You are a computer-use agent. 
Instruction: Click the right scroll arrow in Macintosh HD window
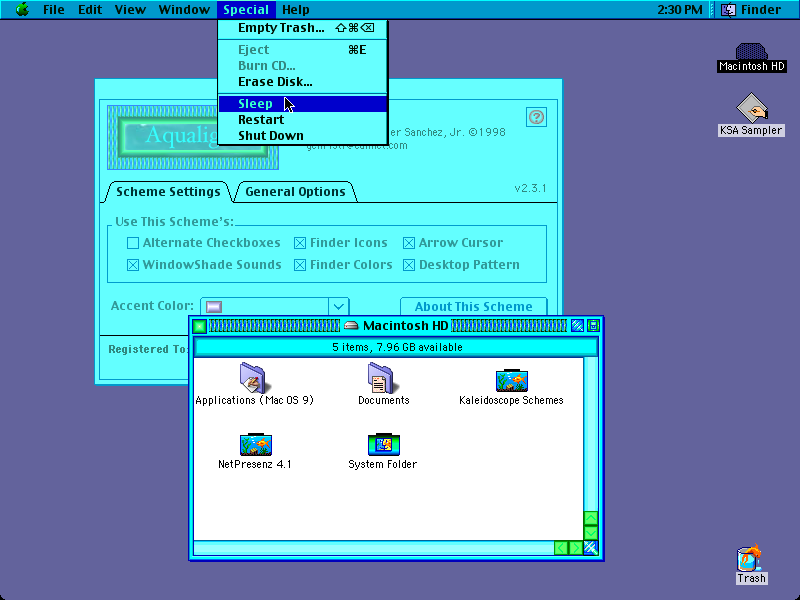coord(576,548)
